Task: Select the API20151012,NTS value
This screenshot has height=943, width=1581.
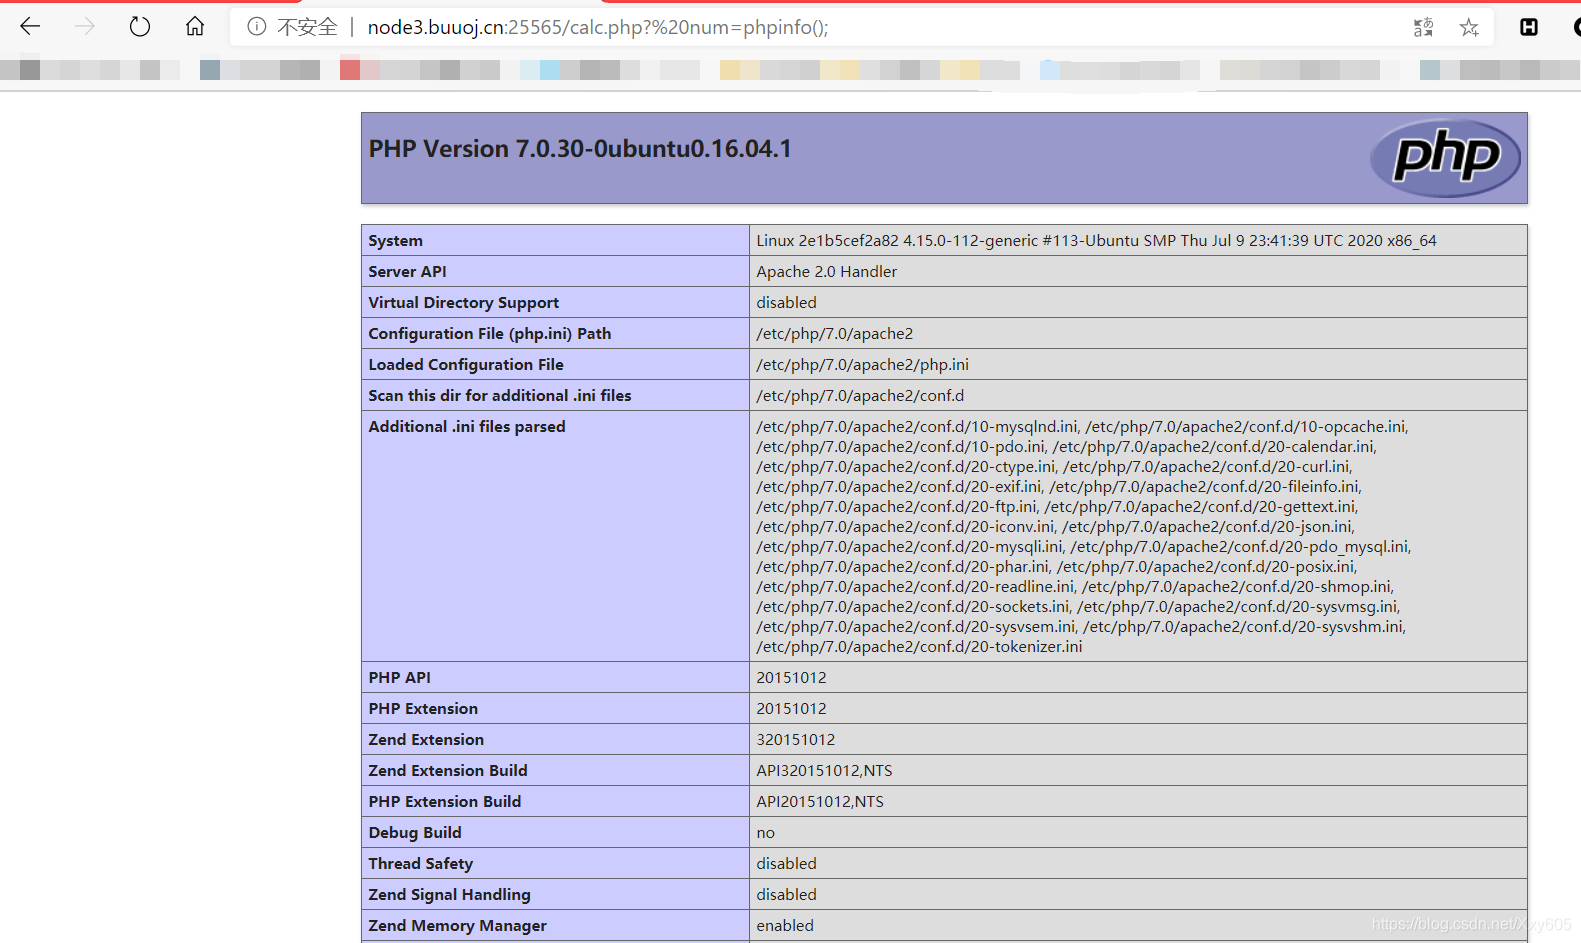Action: [x=820, y=802]
